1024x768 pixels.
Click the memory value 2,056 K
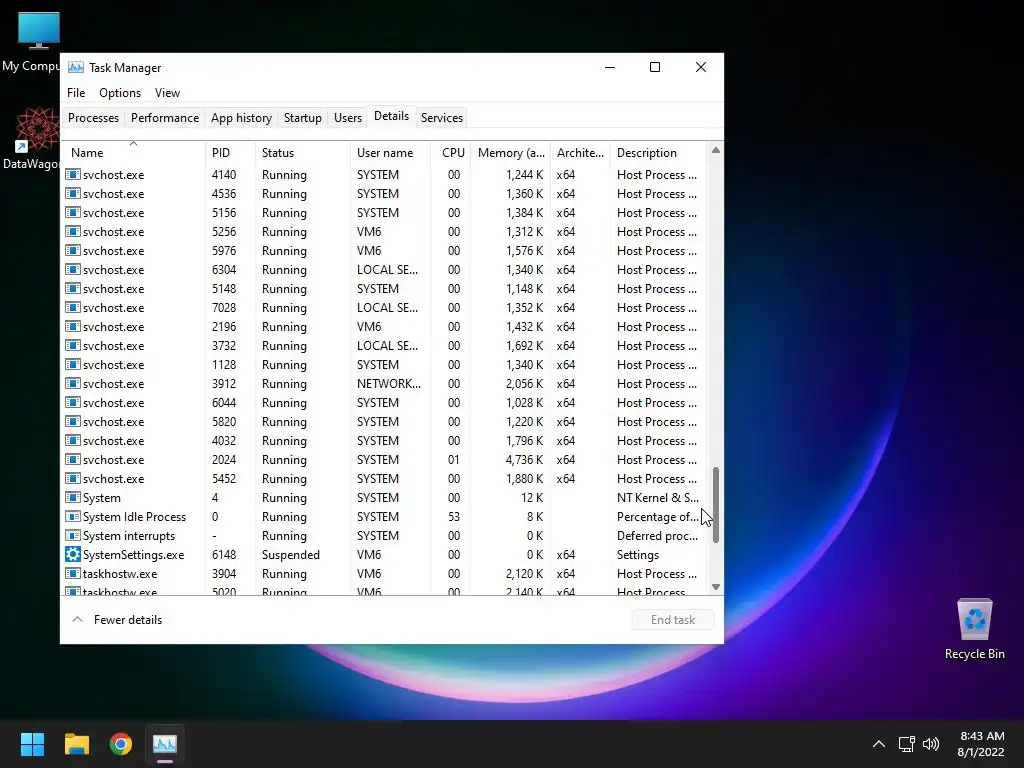coord(524,383)
